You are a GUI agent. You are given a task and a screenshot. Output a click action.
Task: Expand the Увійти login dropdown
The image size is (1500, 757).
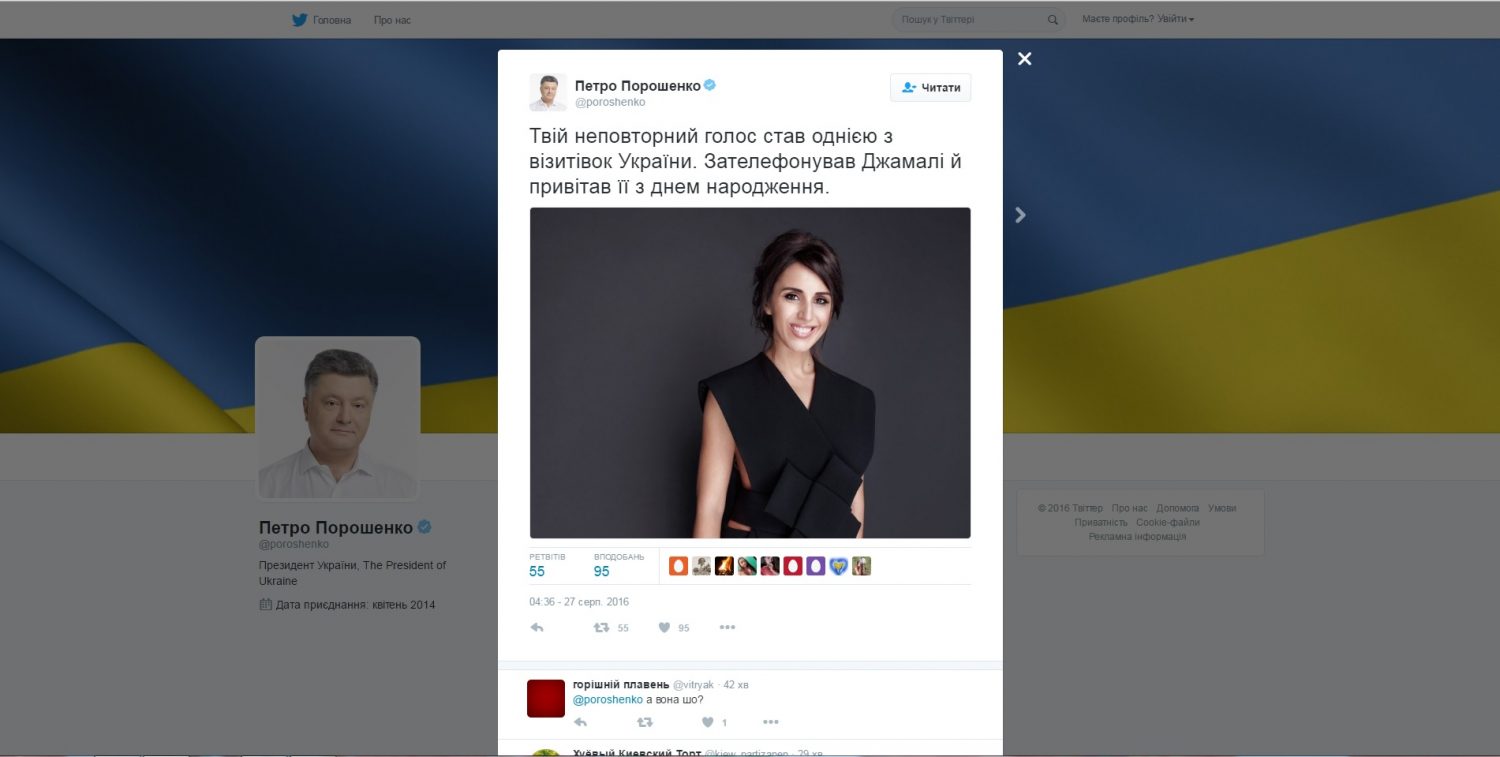1175,19
